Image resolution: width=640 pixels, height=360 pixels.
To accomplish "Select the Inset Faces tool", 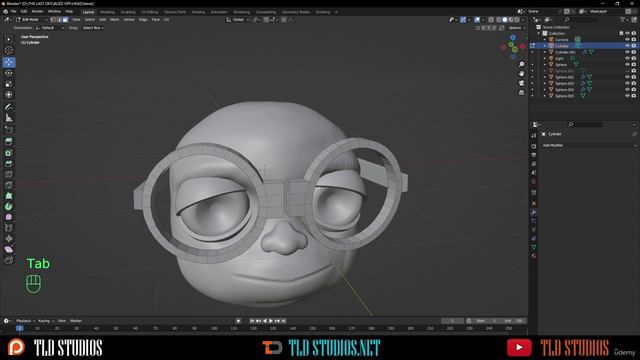I will [9, 153].
